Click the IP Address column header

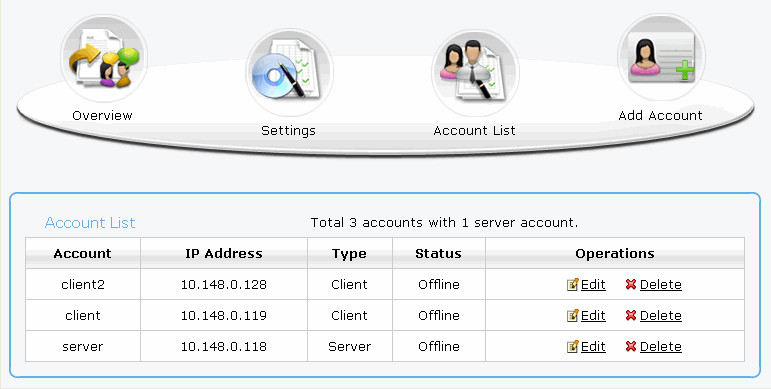[224, 253]
